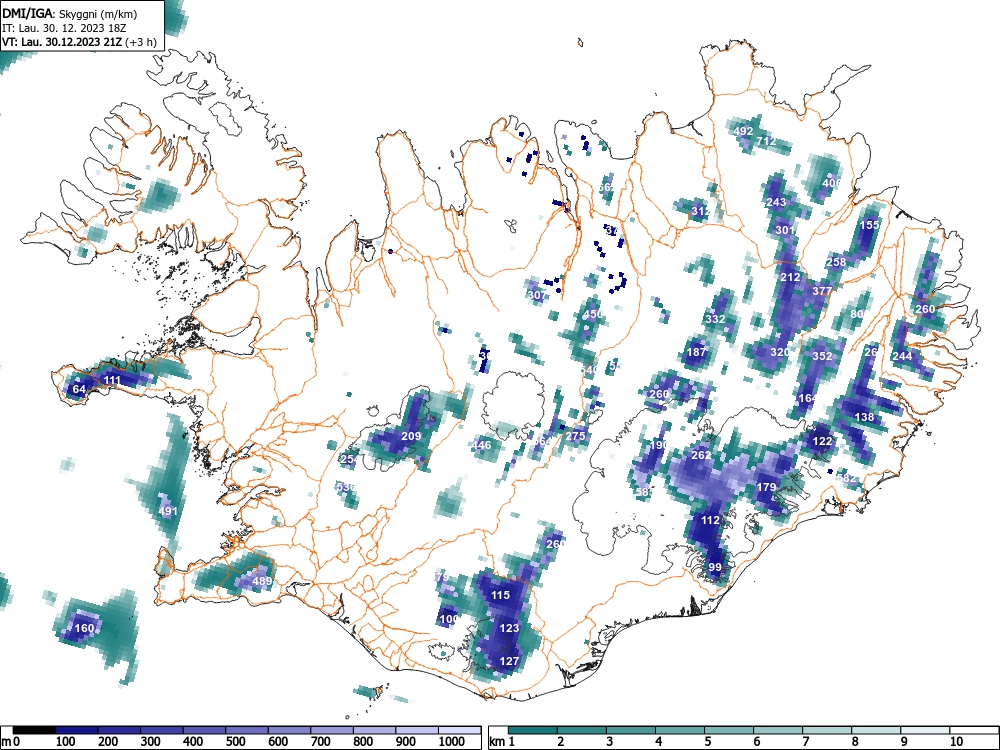Click the '138' visibility value on the map
Viewport: 1000px width, 750px height.
pyautogui.click(x=864, y=417)
